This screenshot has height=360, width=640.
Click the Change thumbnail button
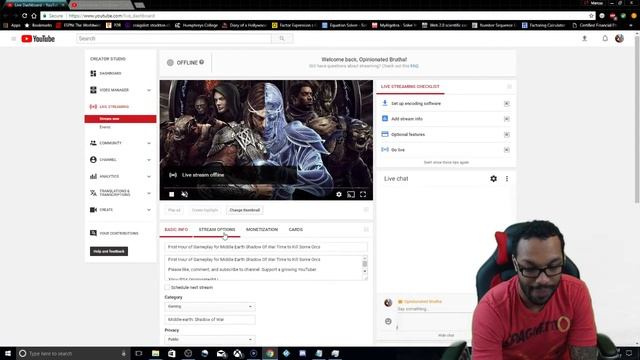[244, 210]
